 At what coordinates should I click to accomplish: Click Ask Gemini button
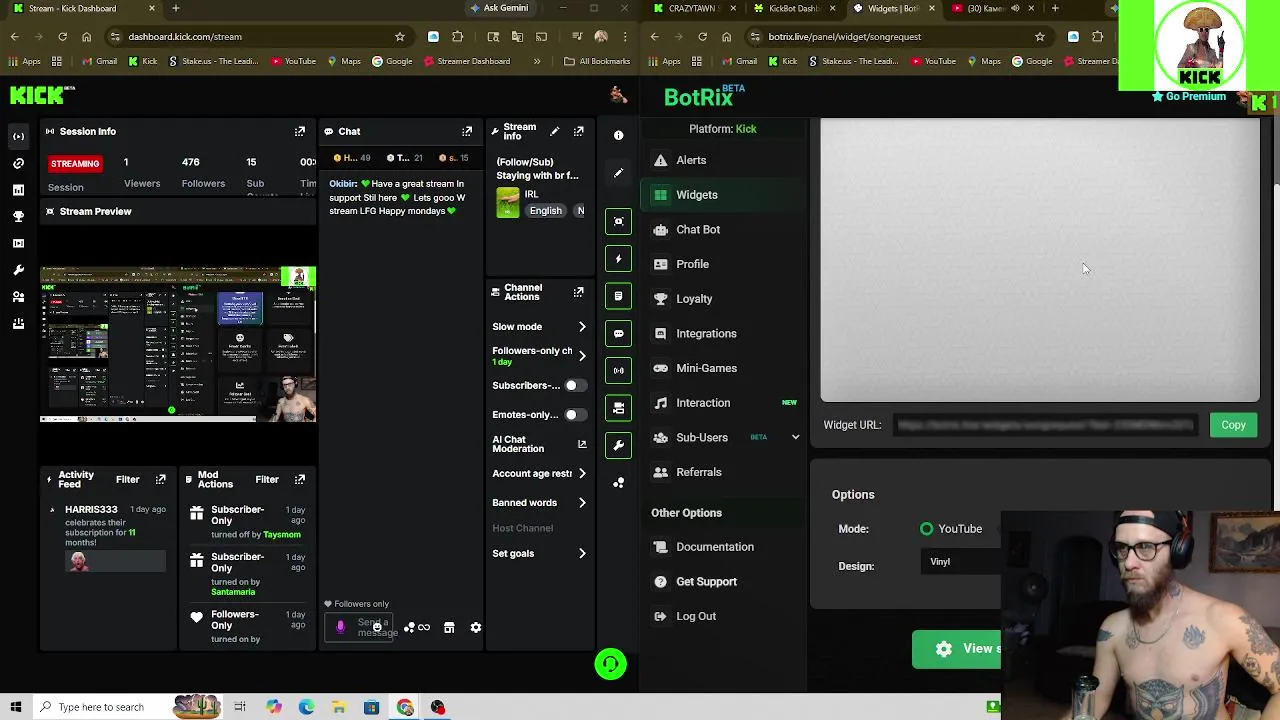click(x=499, y=8)
